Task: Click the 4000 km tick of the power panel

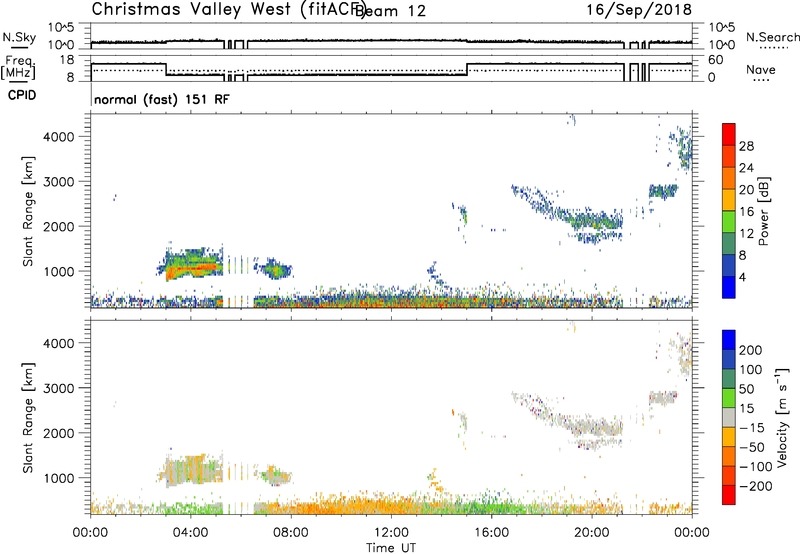Action: pyautogui.click(x=59, y=137)
